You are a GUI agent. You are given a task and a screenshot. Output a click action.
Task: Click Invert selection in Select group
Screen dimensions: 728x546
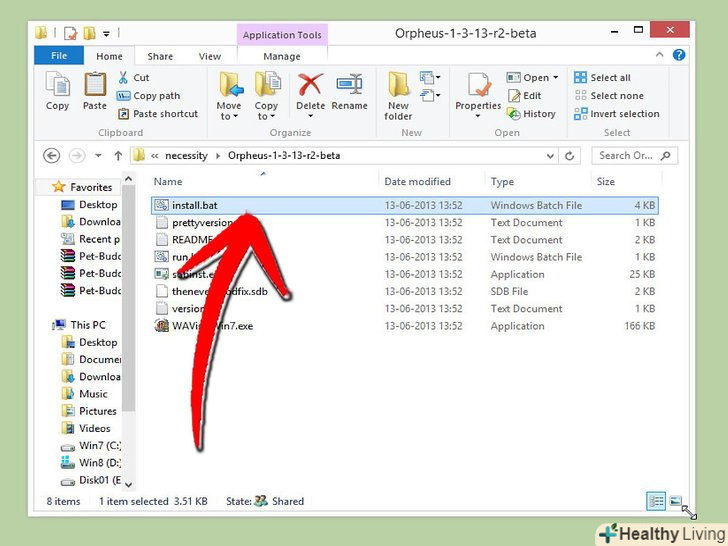tap(617, 114)
